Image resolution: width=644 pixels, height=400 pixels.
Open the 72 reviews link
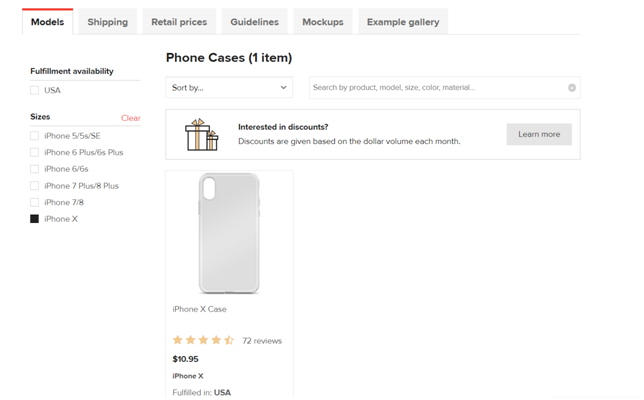[x=262, y=341]
